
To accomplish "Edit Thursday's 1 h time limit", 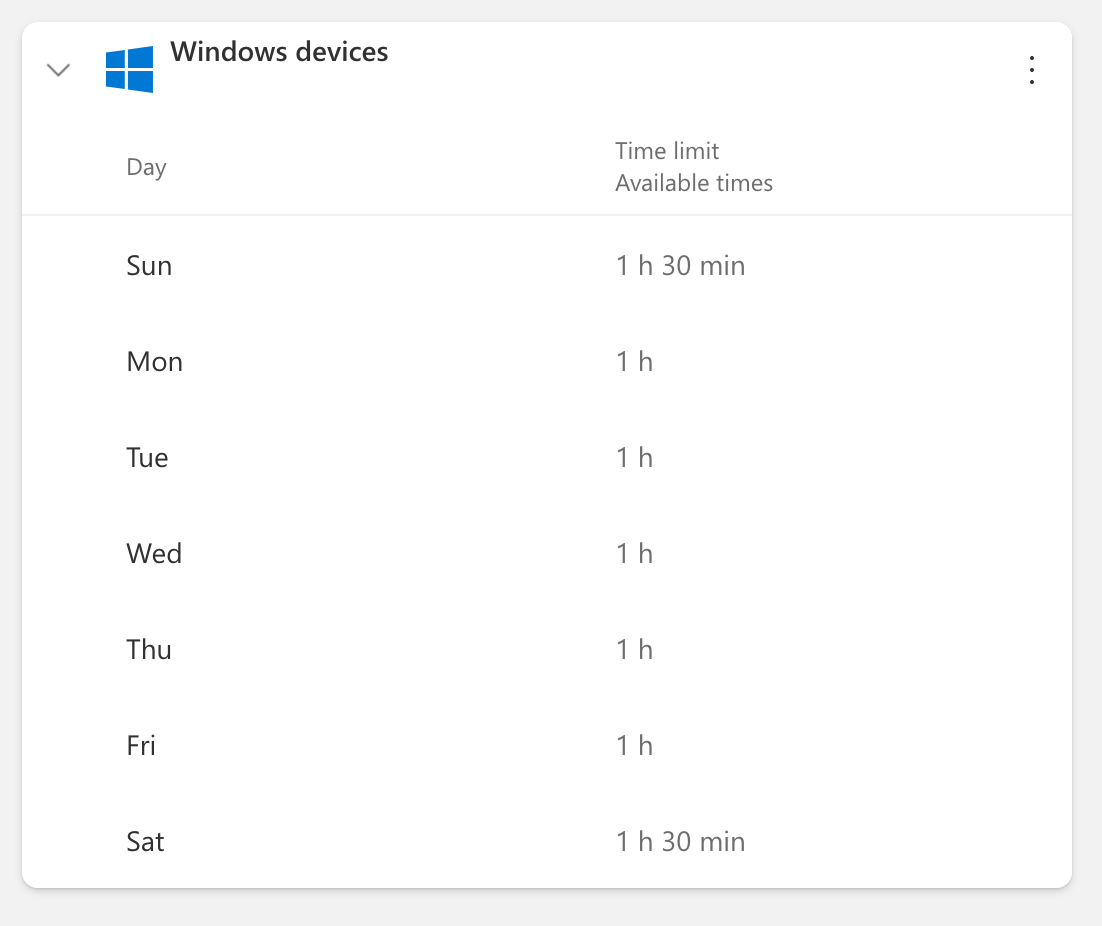I will click(634, 650).
